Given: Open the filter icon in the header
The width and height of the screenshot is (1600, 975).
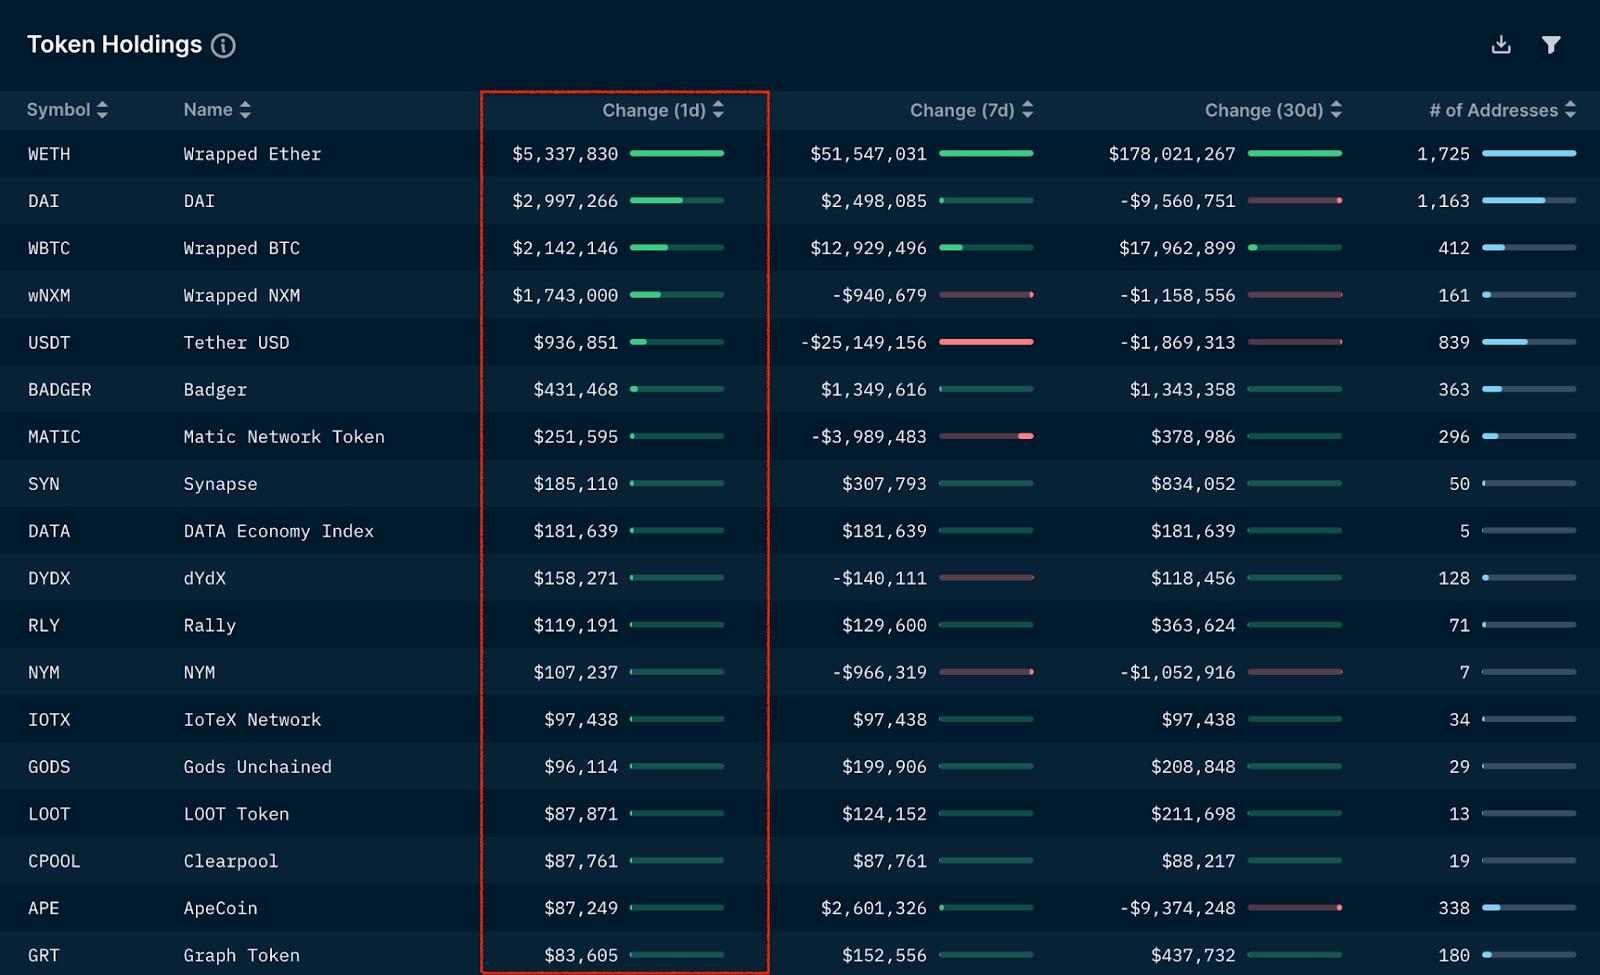Looking at the screenshot, I should [x=1551, y=44].
